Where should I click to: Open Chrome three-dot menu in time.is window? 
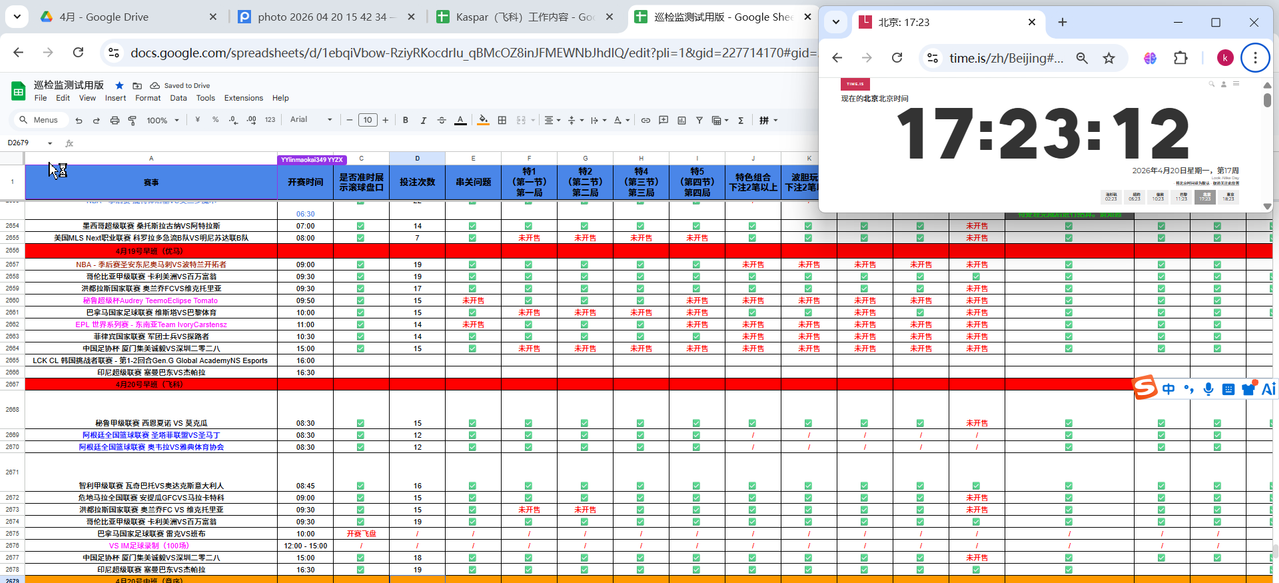[1255, 58]
